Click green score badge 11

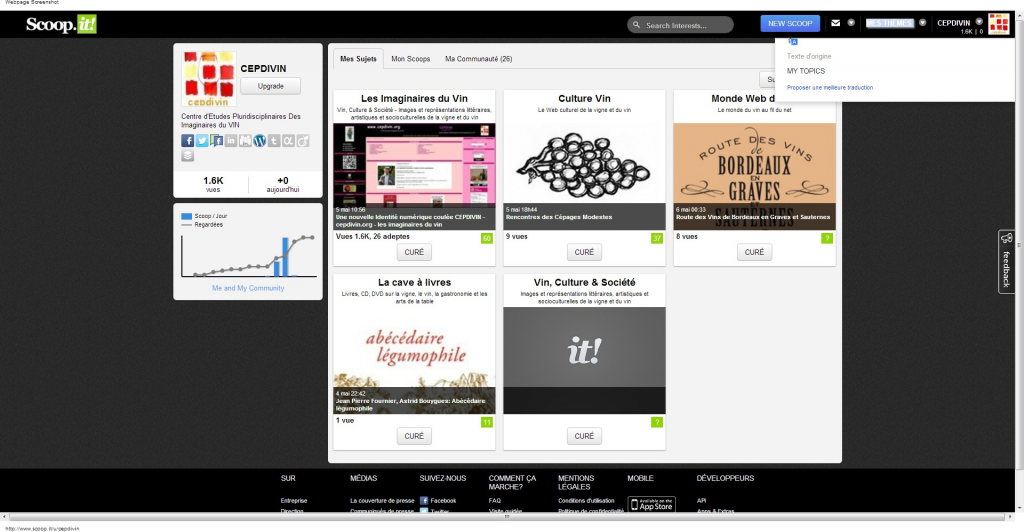(487, 422)
